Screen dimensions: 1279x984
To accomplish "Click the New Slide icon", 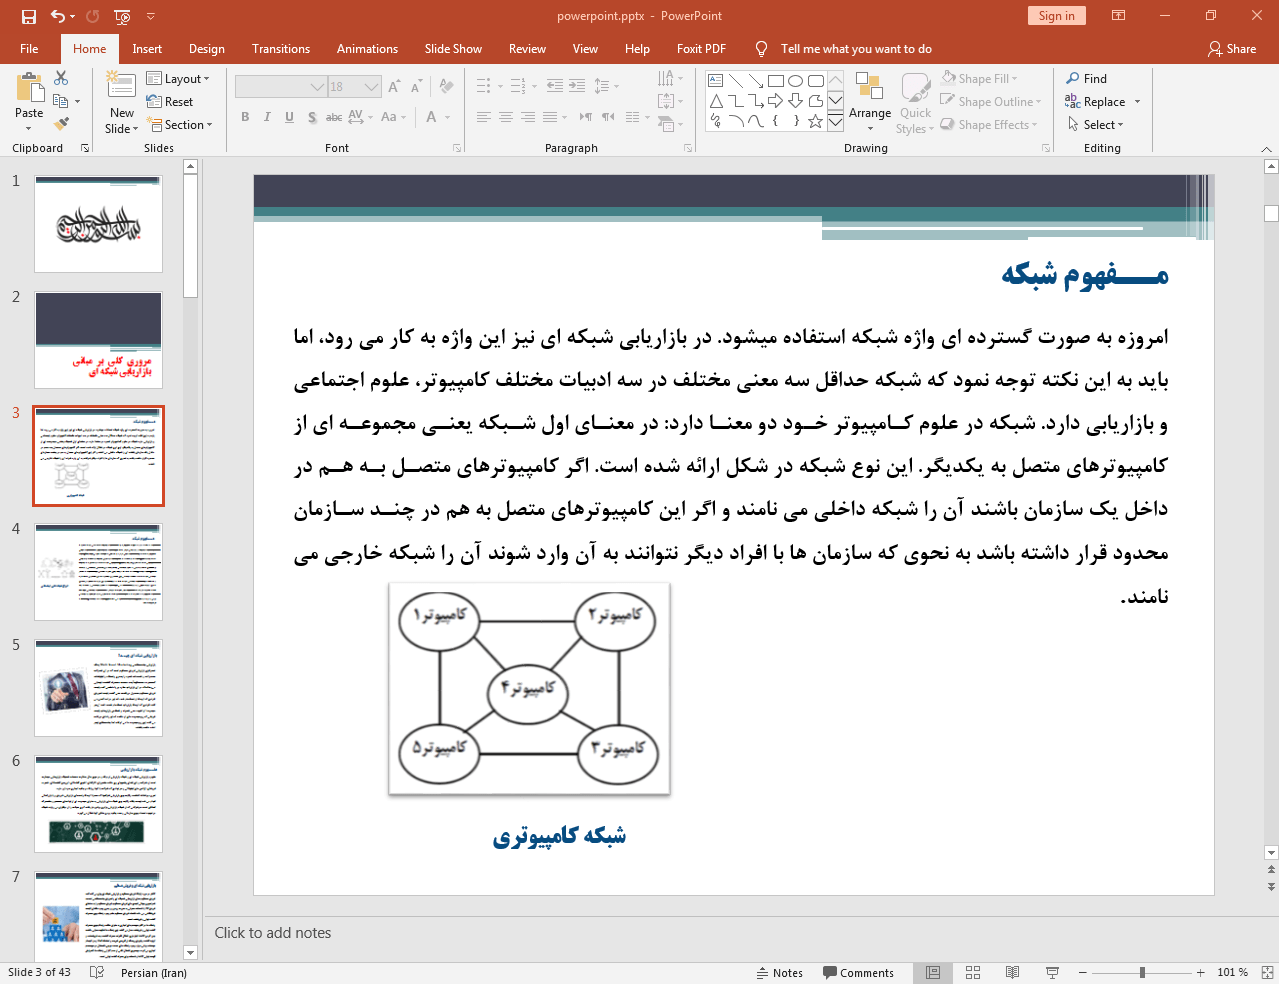I will tap(121, 87).
